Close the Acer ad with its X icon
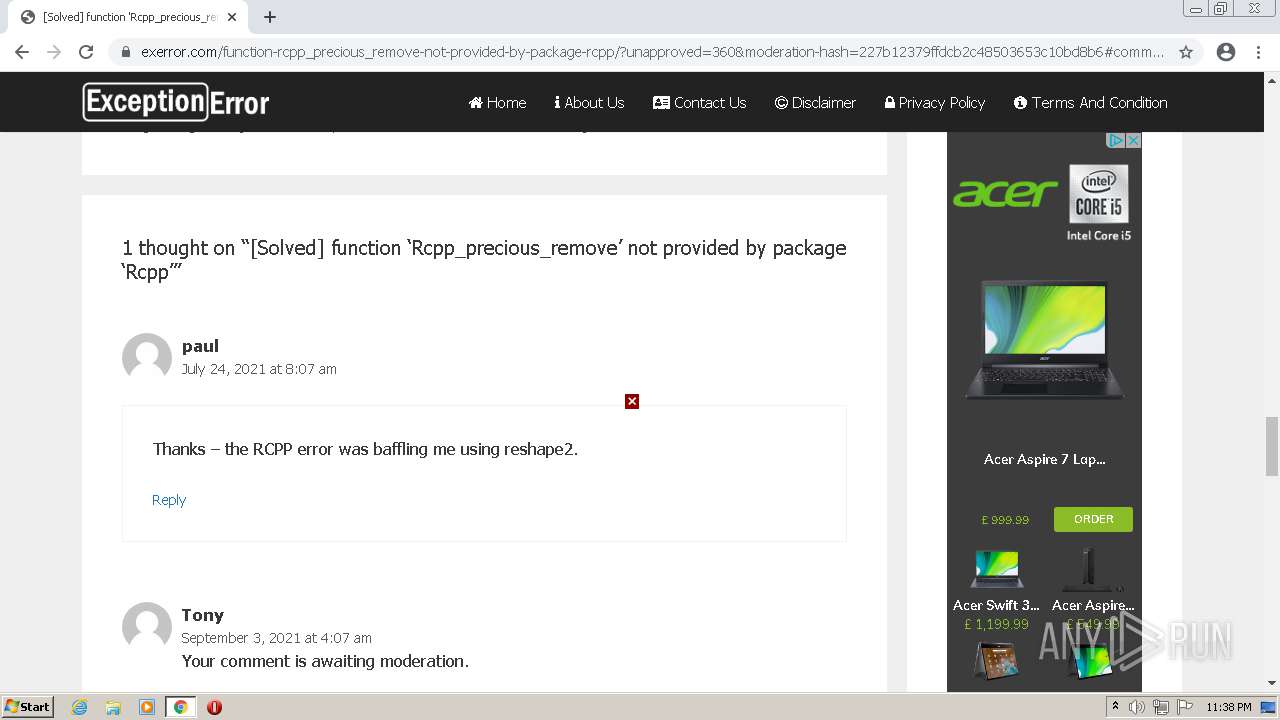 click(1134, 140)
